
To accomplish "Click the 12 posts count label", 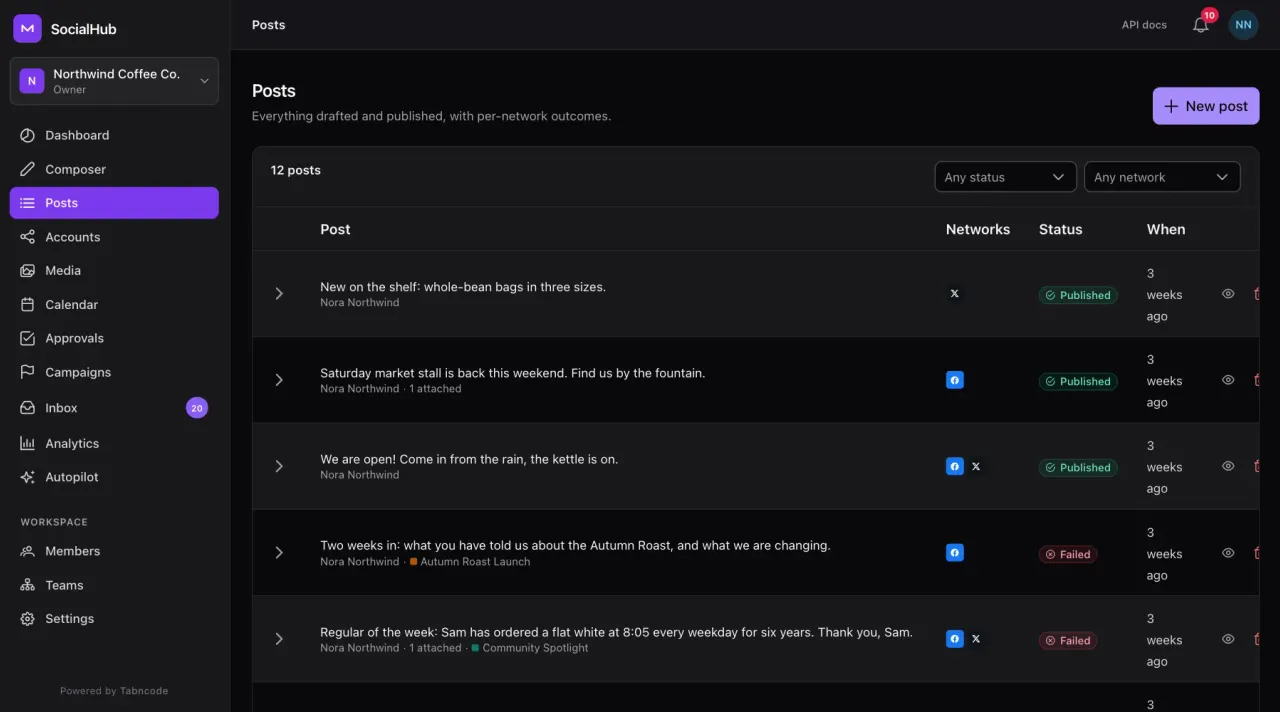I will pos(296,170).
